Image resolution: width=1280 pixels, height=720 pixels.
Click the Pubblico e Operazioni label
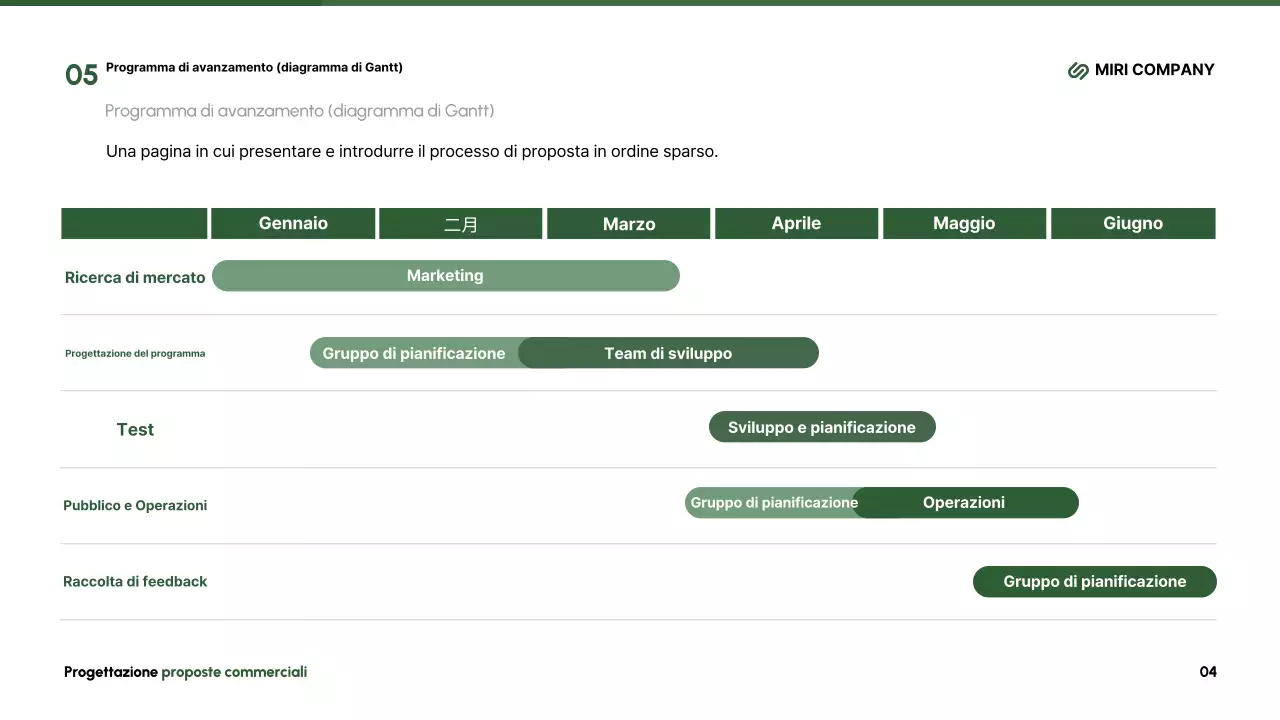coord(135,506)
